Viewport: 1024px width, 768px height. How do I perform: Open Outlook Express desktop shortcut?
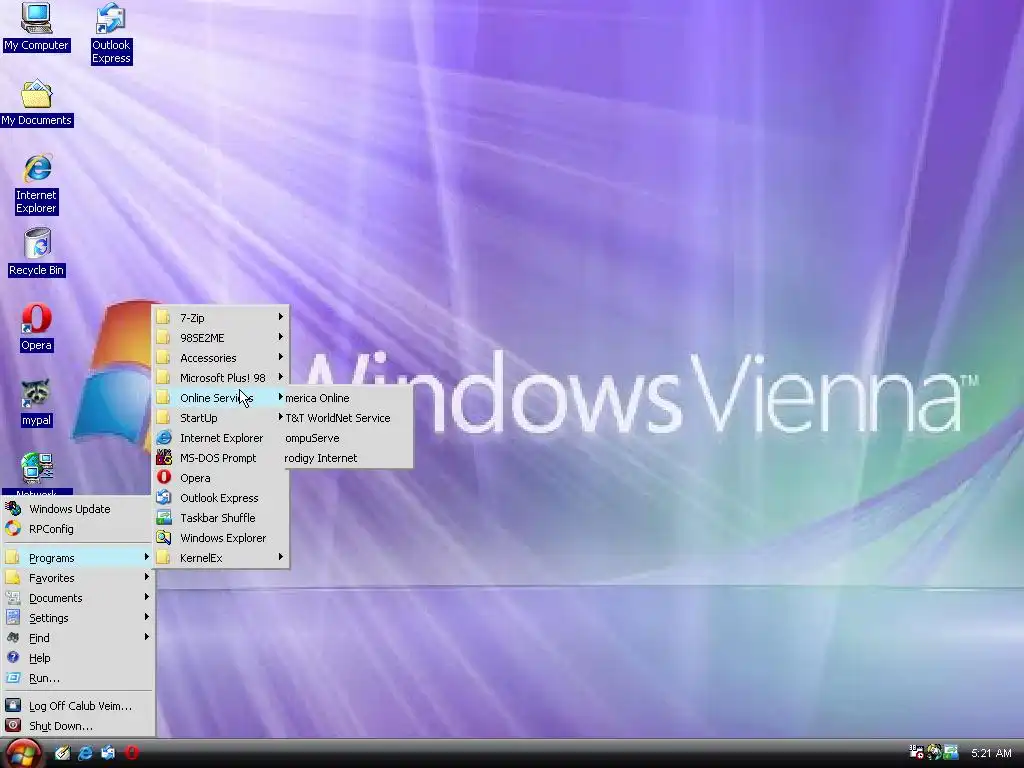pos(111,34)
